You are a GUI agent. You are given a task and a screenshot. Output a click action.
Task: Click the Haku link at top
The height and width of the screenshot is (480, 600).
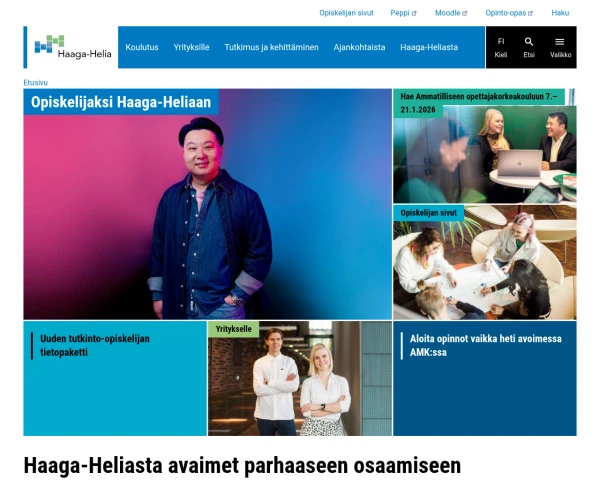560,13
